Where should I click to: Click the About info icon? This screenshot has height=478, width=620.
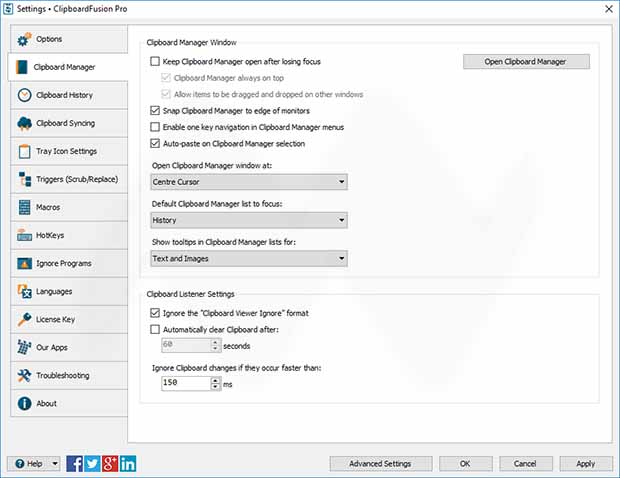pos(24,404)
